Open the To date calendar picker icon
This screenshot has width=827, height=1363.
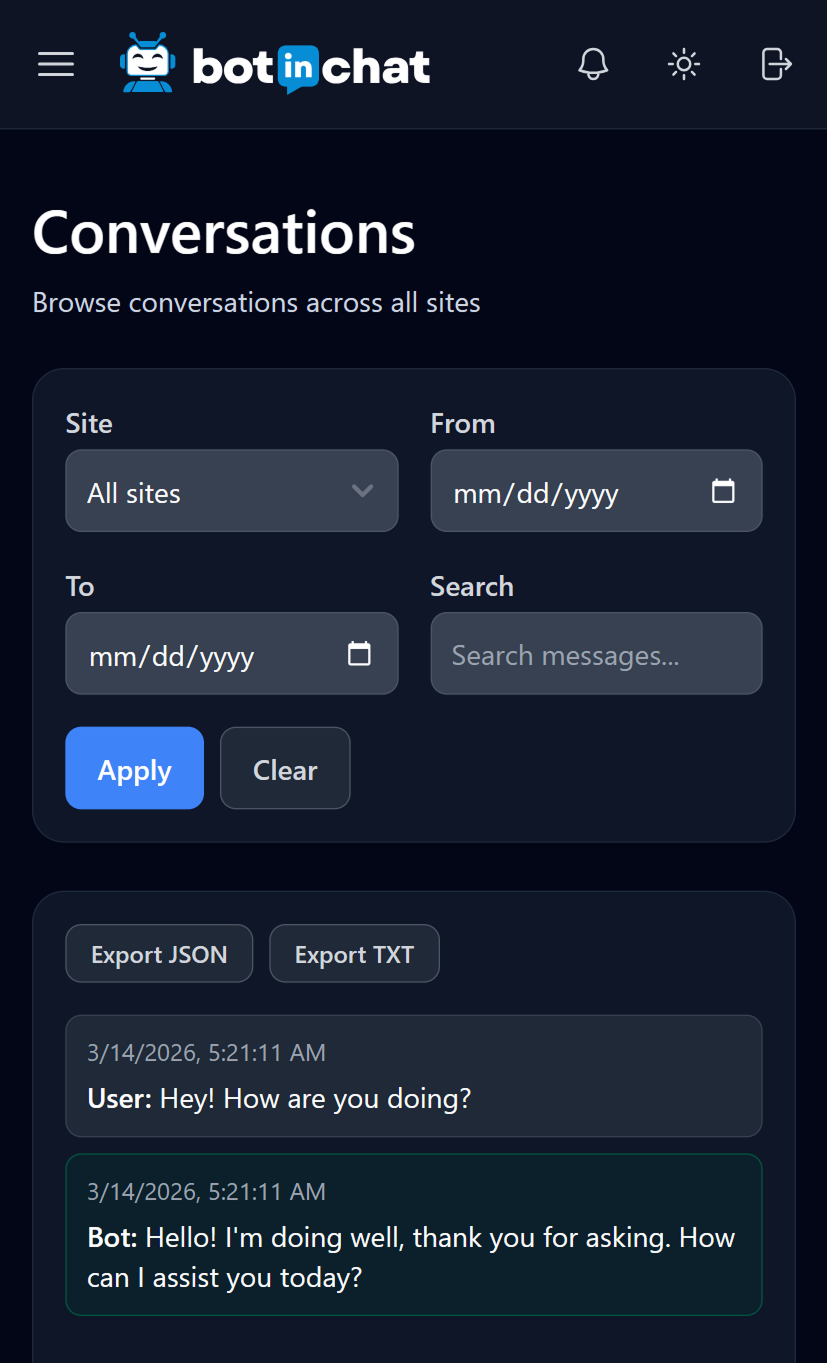pyautogui.click(x=359, y=654)
